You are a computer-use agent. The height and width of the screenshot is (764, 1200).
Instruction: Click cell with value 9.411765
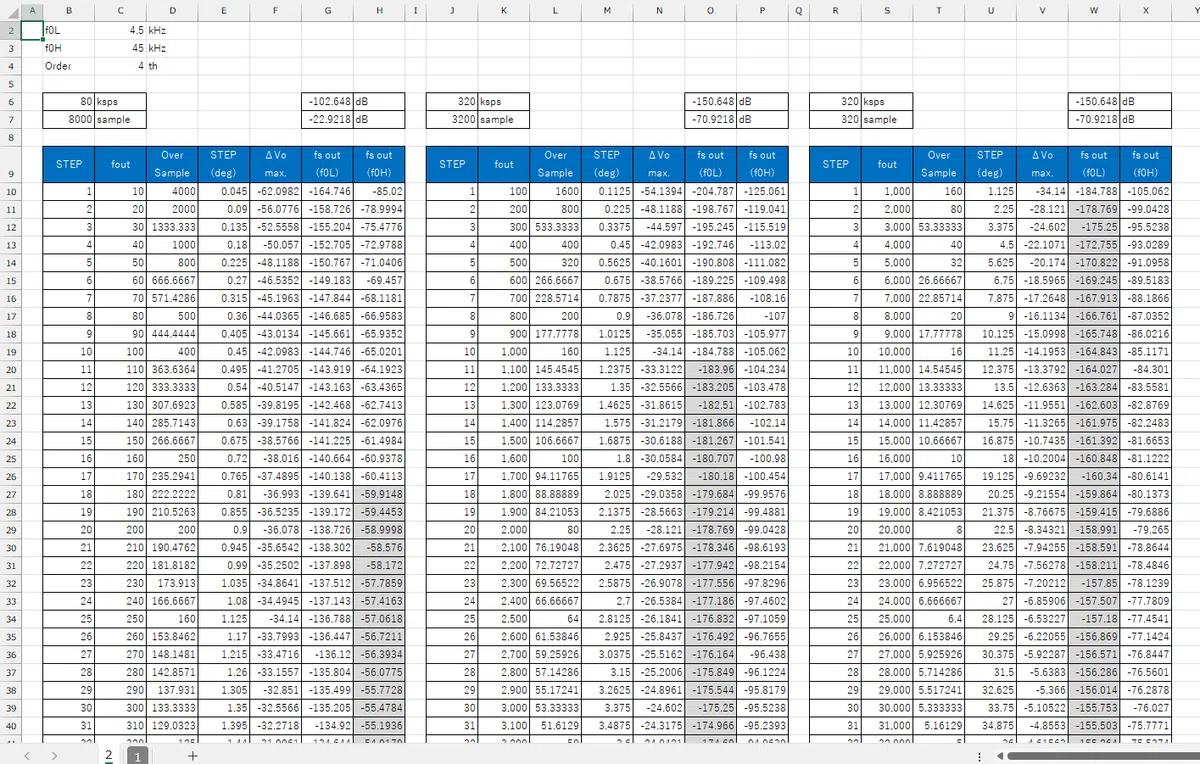939,476
